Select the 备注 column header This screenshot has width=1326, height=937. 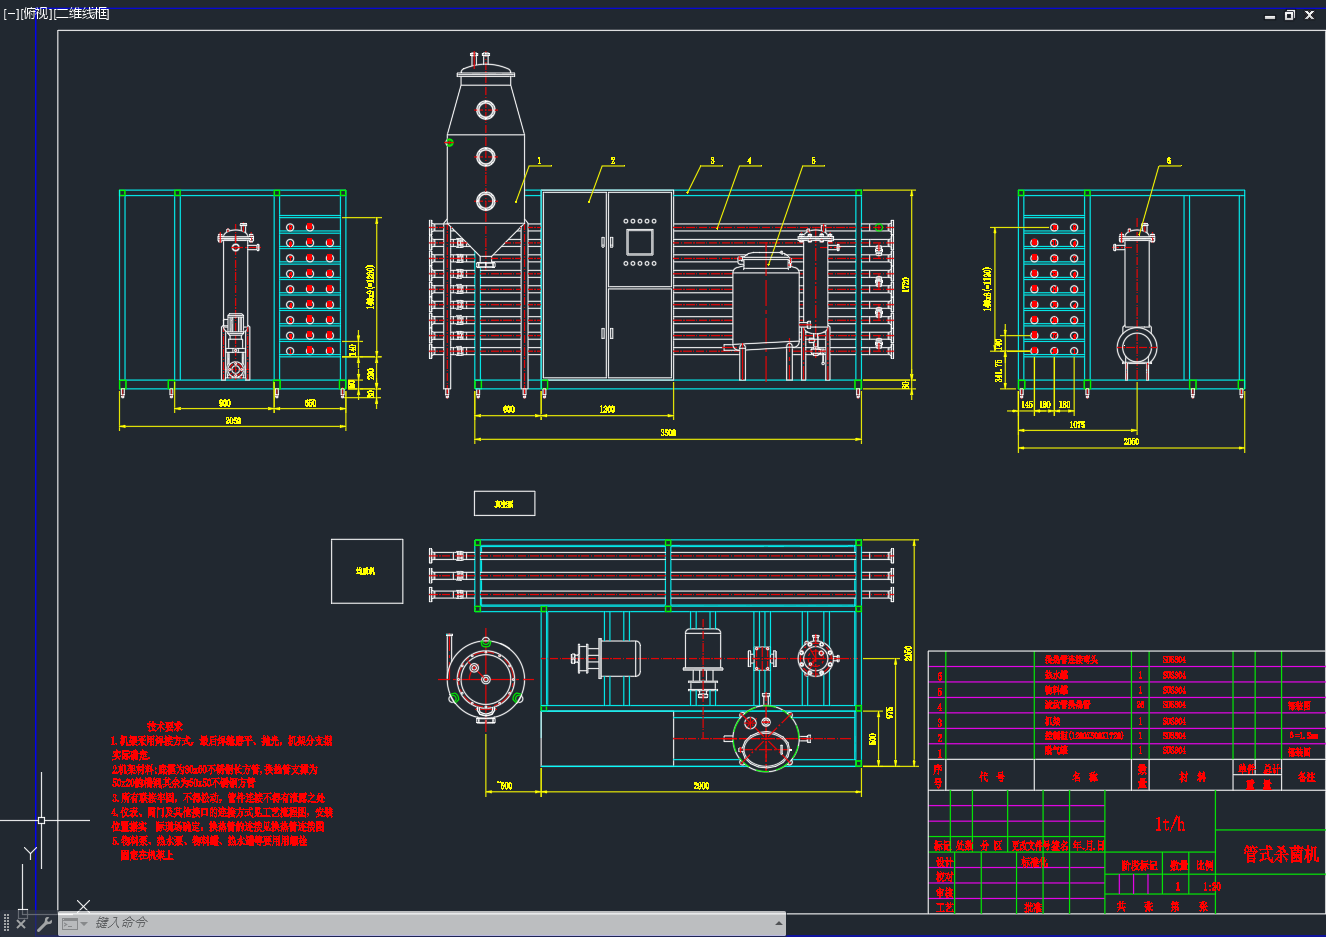(1306, 776)
